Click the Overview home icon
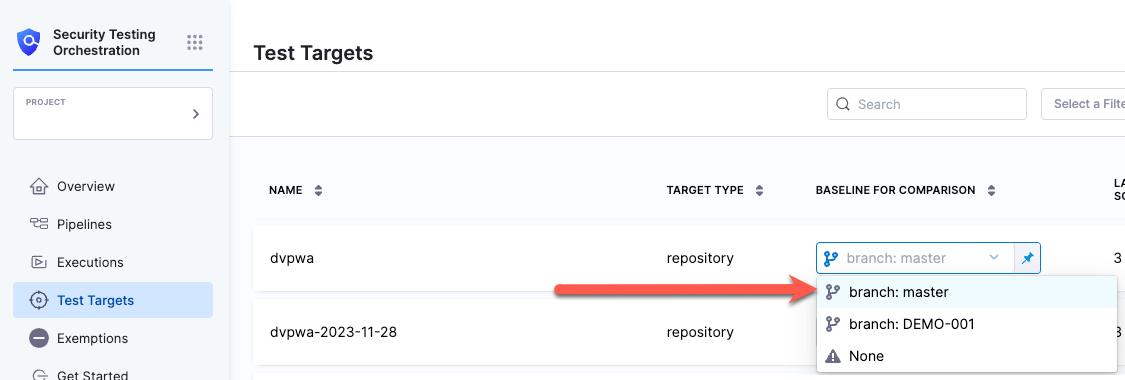This screenshot has width=1125, height=380. pyautogui.click(x=39, y=186)
